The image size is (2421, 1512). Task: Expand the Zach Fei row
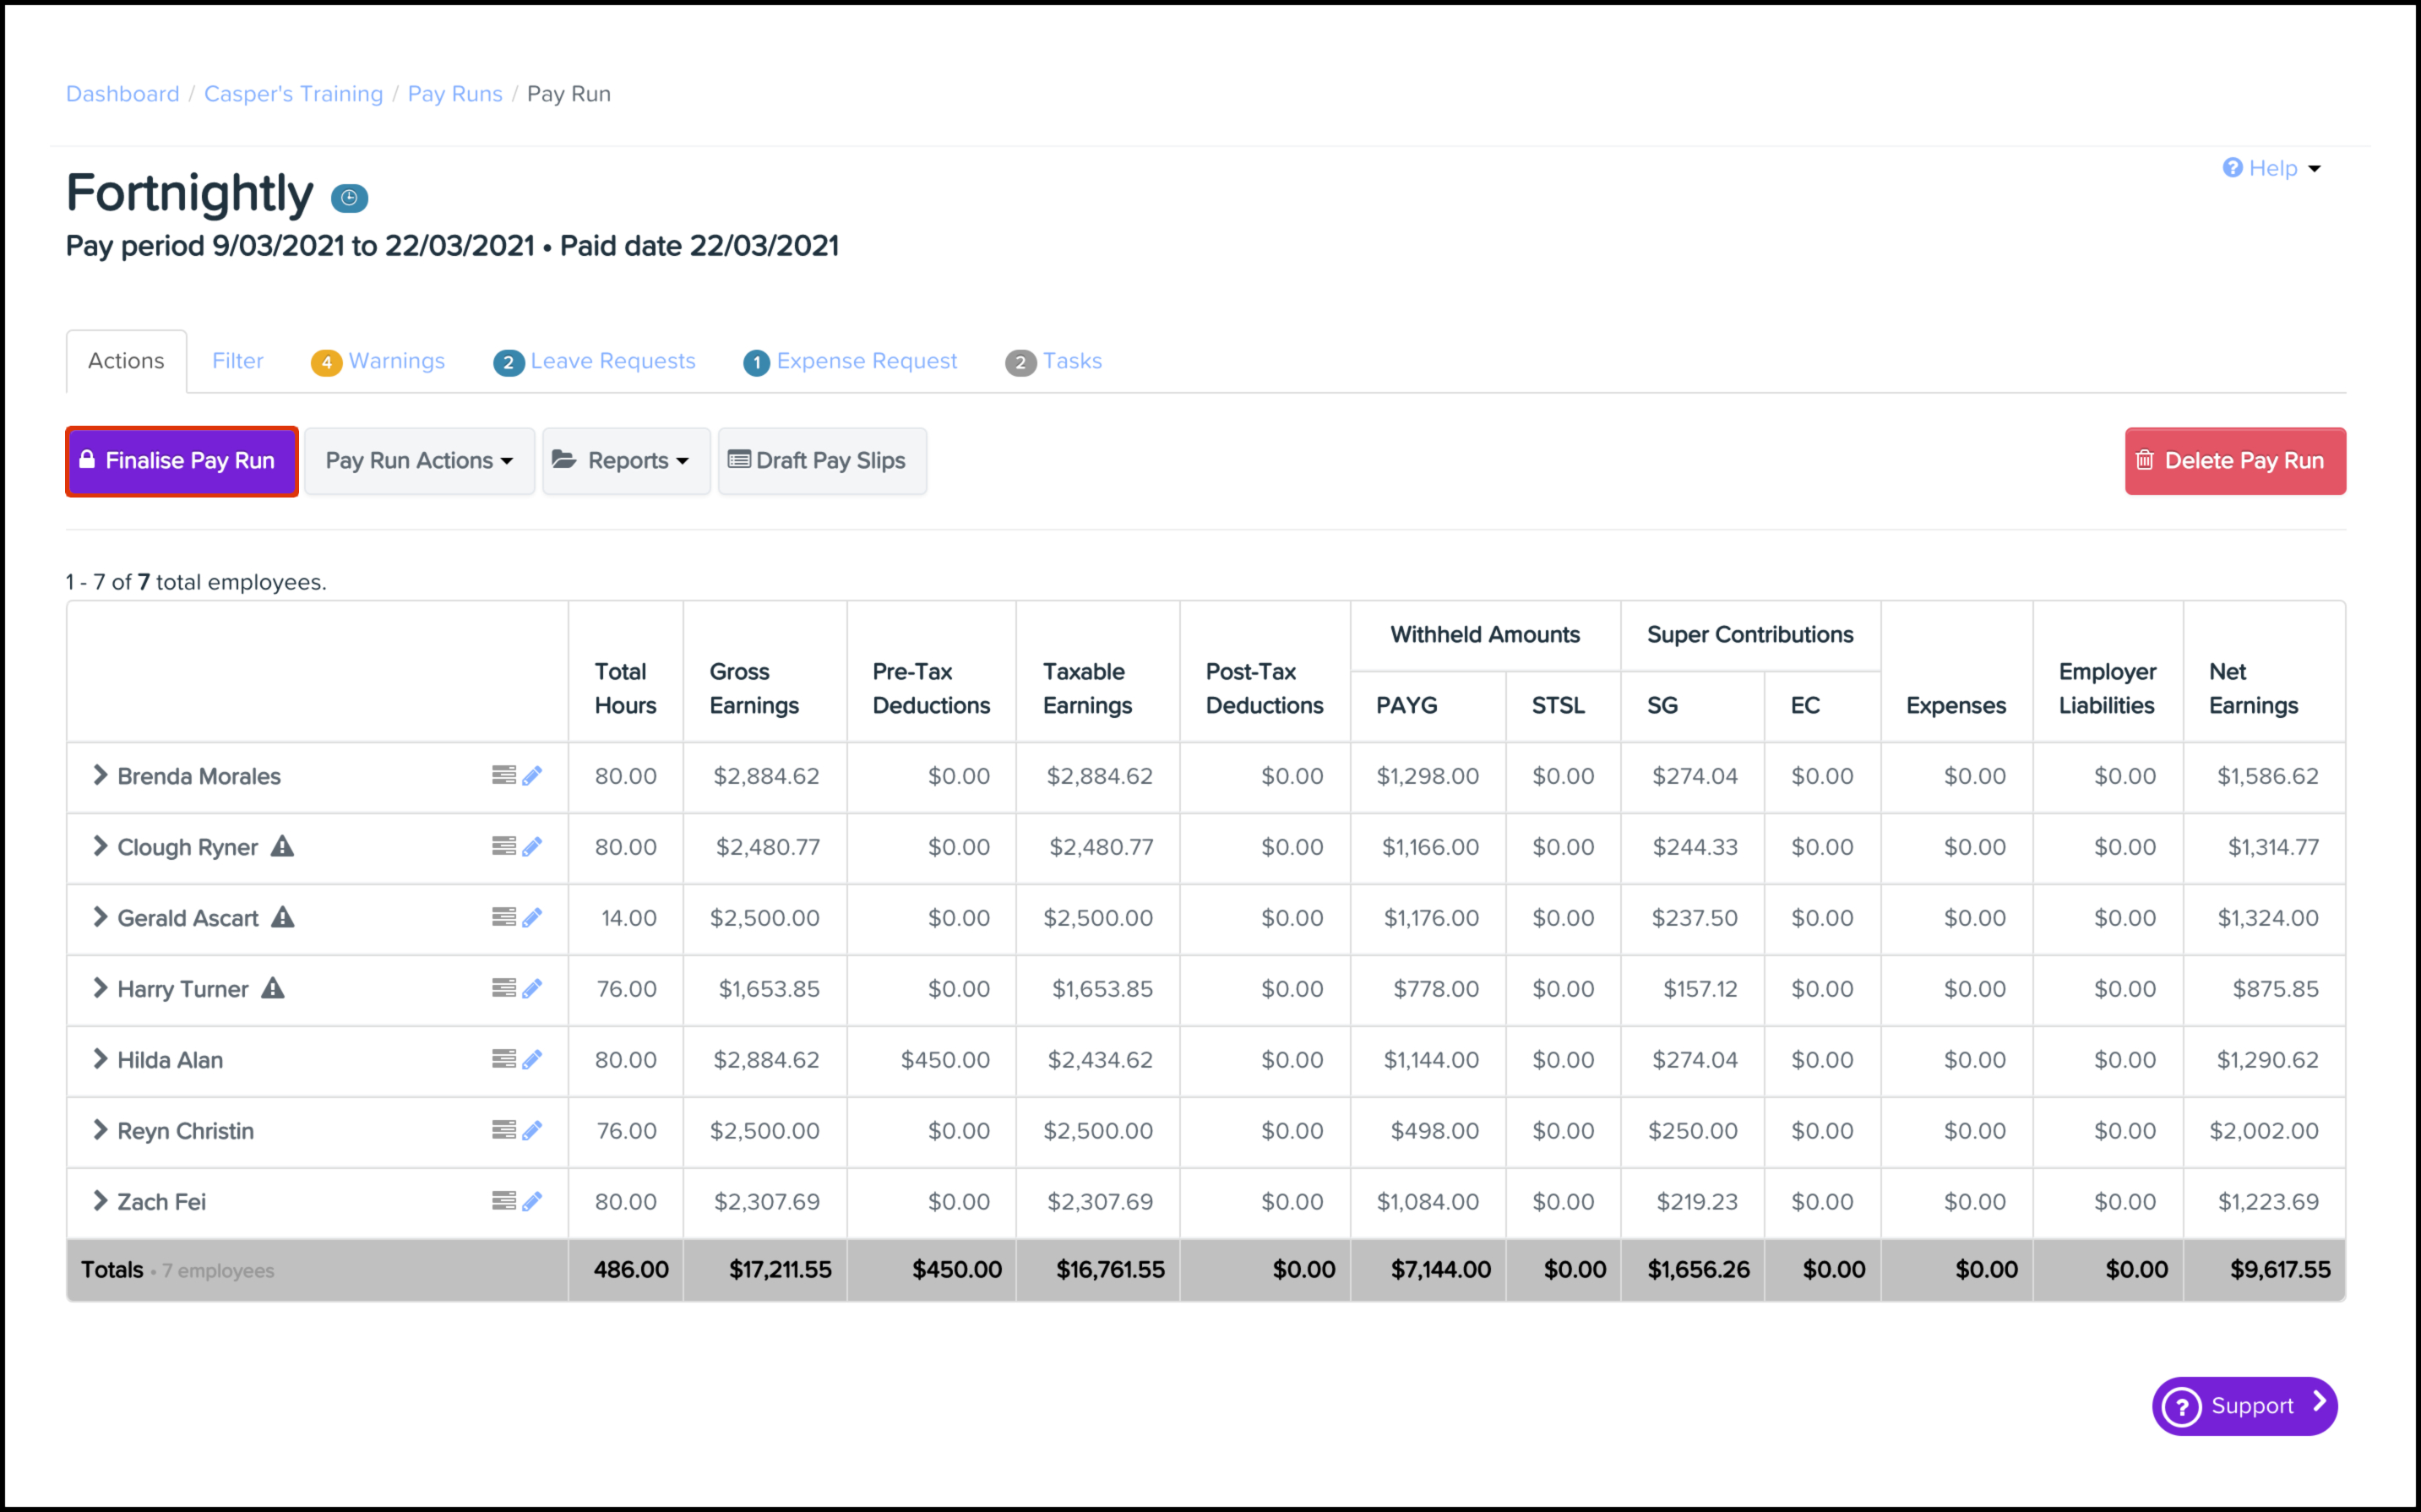pyautogui.click(x=99, y=1200)
